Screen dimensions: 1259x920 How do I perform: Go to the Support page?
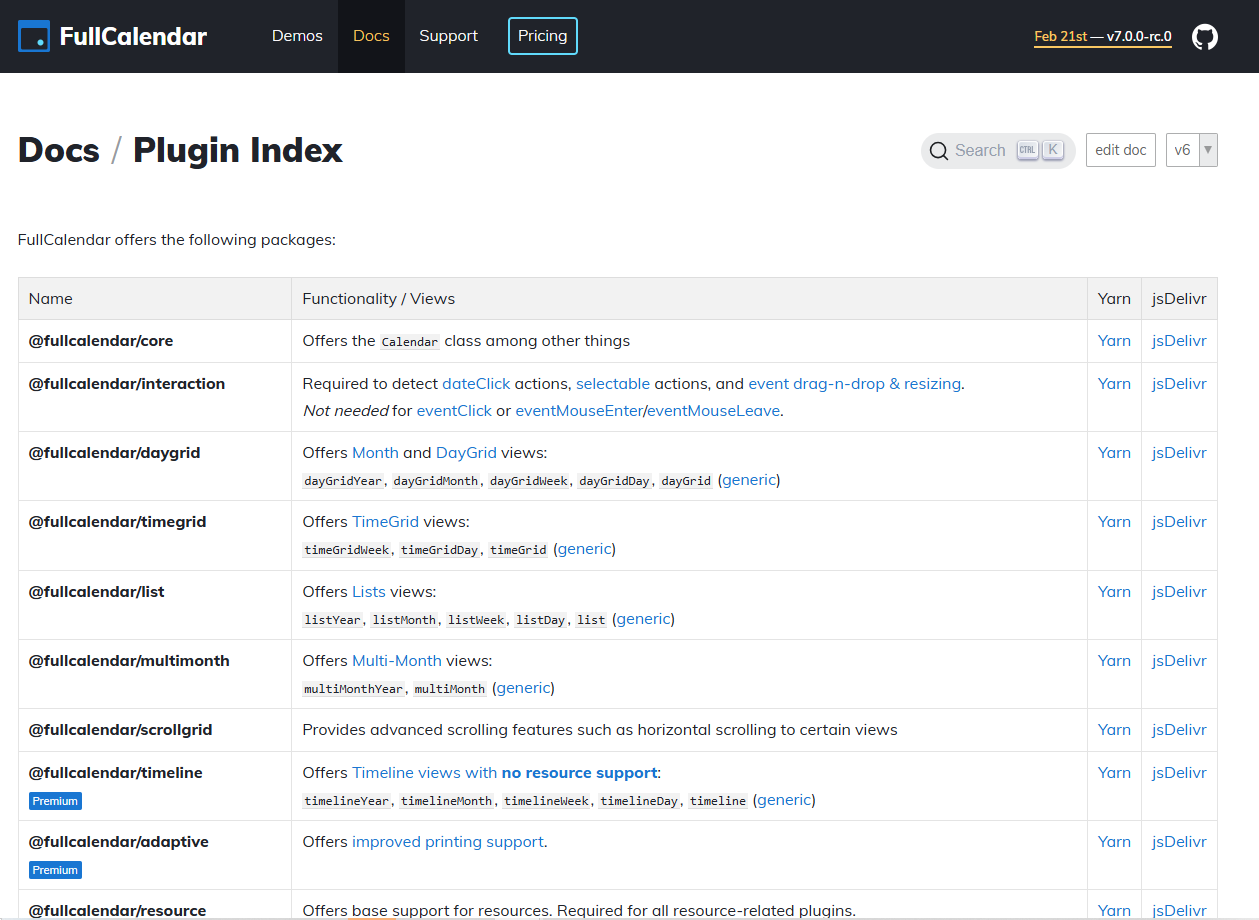[x=448, y=36]
